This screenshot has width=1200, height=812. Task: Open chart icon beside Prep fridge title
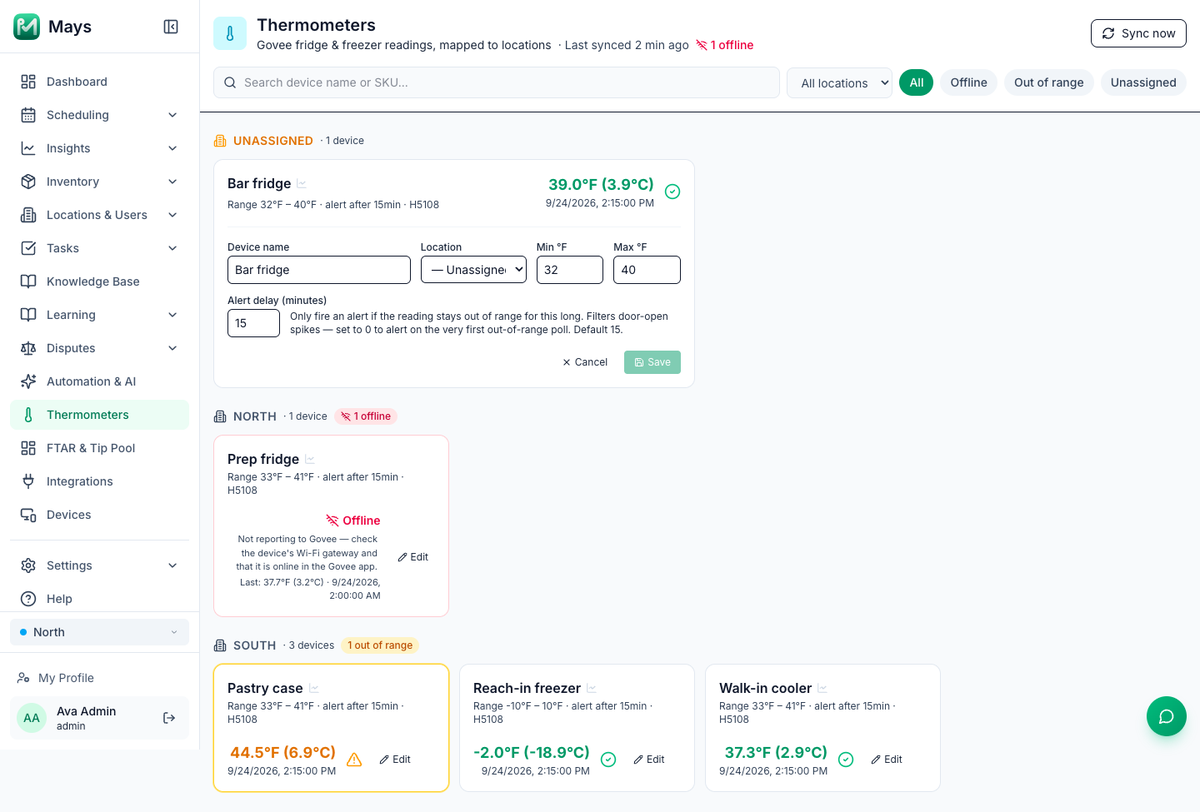(310, 460)
